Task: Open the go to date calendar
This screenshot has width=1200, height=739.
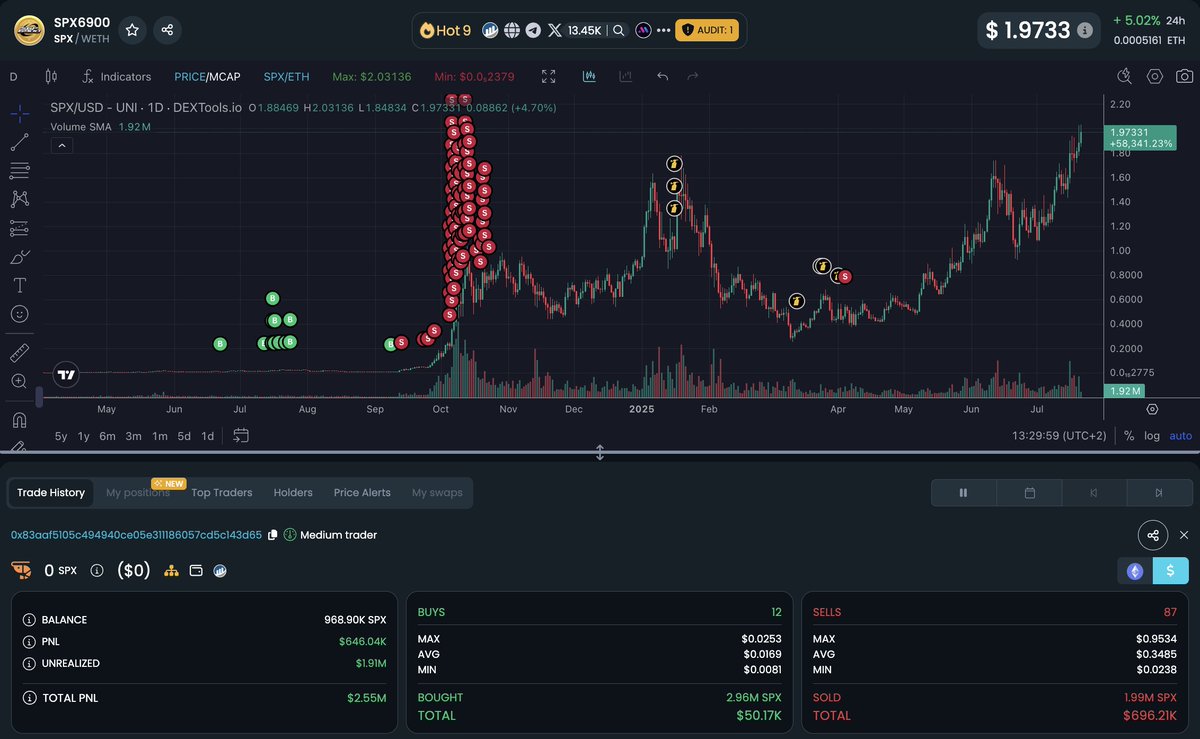Action: click(241, 435)
